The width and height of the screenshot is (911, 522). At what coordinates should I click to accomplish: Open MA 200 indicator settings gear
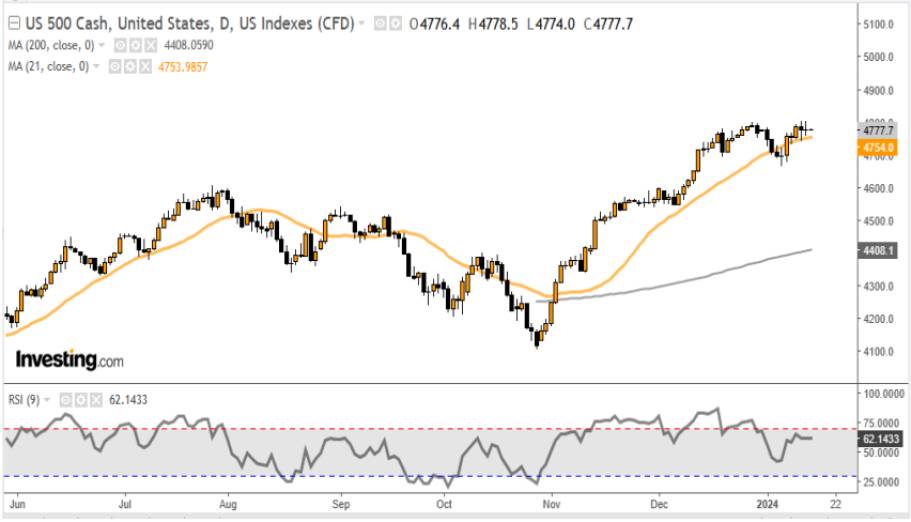[132, 45]
